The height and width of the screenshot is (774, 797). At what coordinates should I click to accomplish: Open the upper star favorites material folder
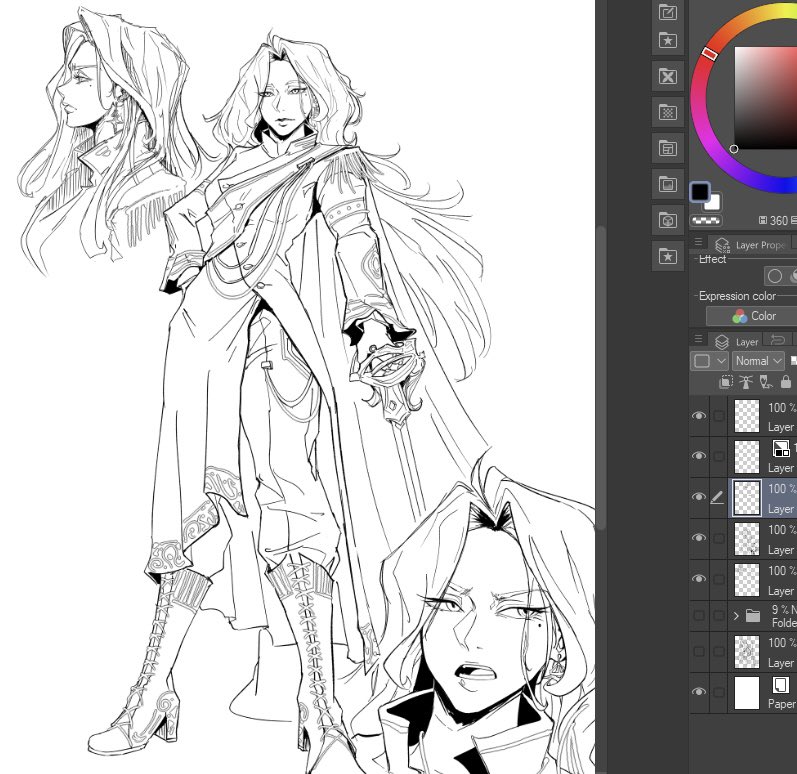(x=667, y=40)
